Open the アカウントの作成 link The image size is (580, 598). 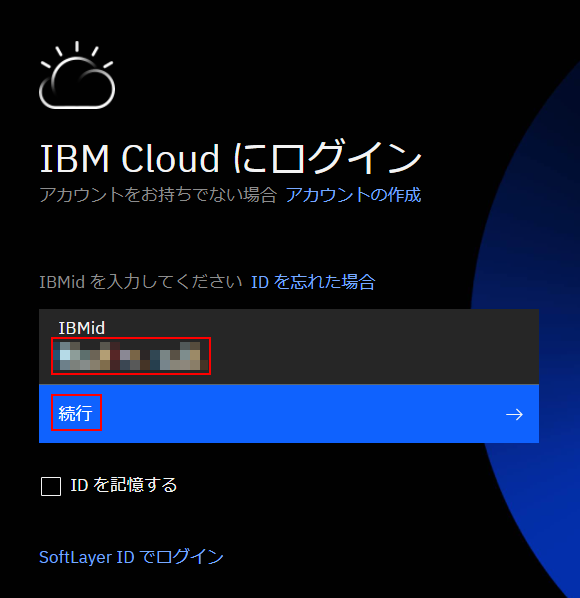(x=353, y=195)
